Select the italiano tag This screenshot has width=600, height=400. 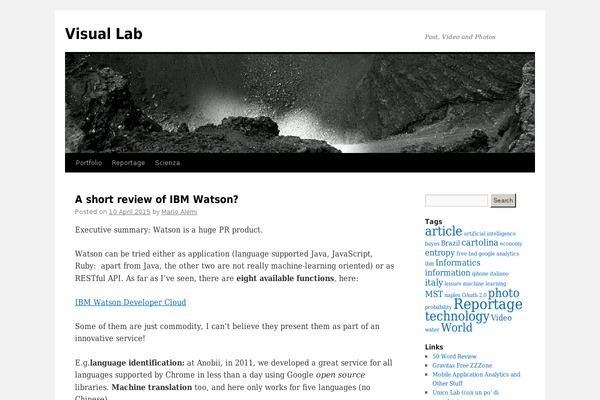click(x=499, y=274)
